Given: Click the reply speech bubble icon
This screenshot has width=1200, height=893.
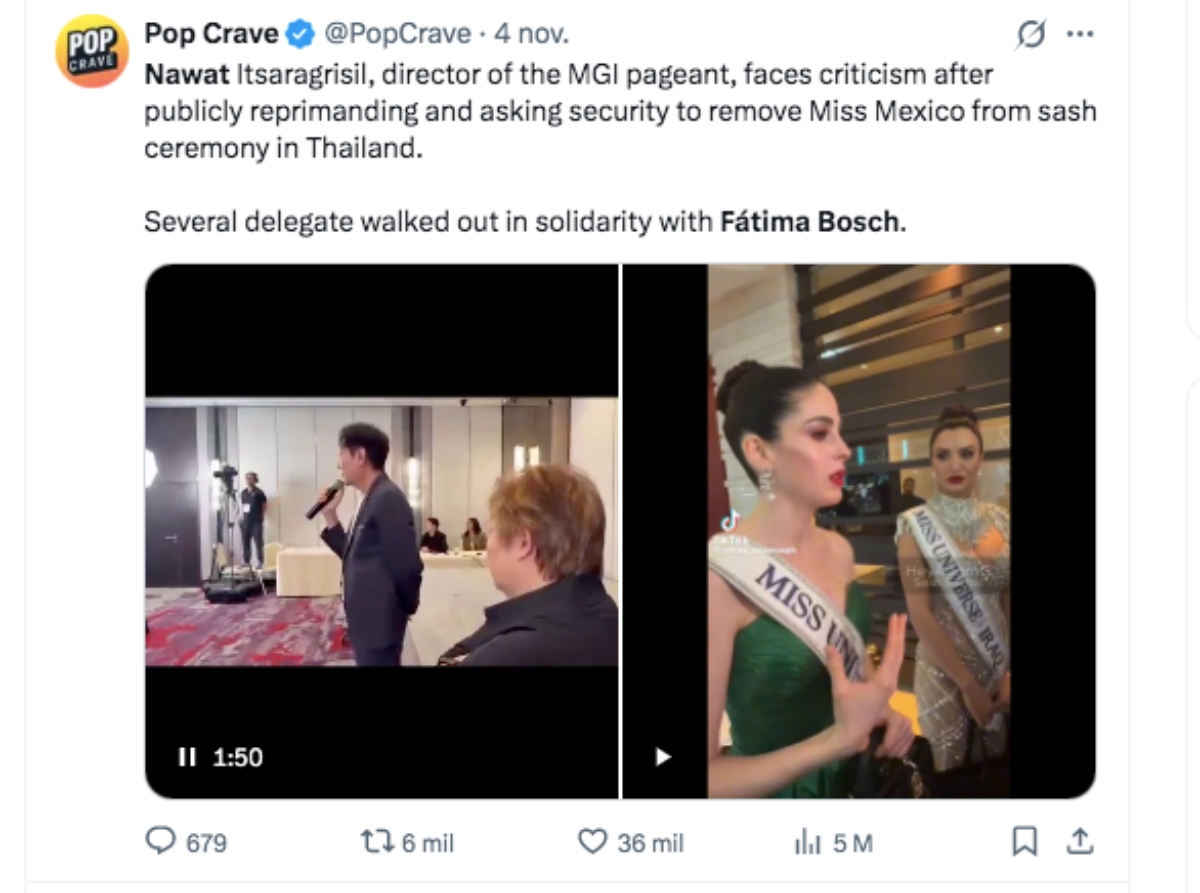Looking at the screenshot, I should click(x=160, y=842).
